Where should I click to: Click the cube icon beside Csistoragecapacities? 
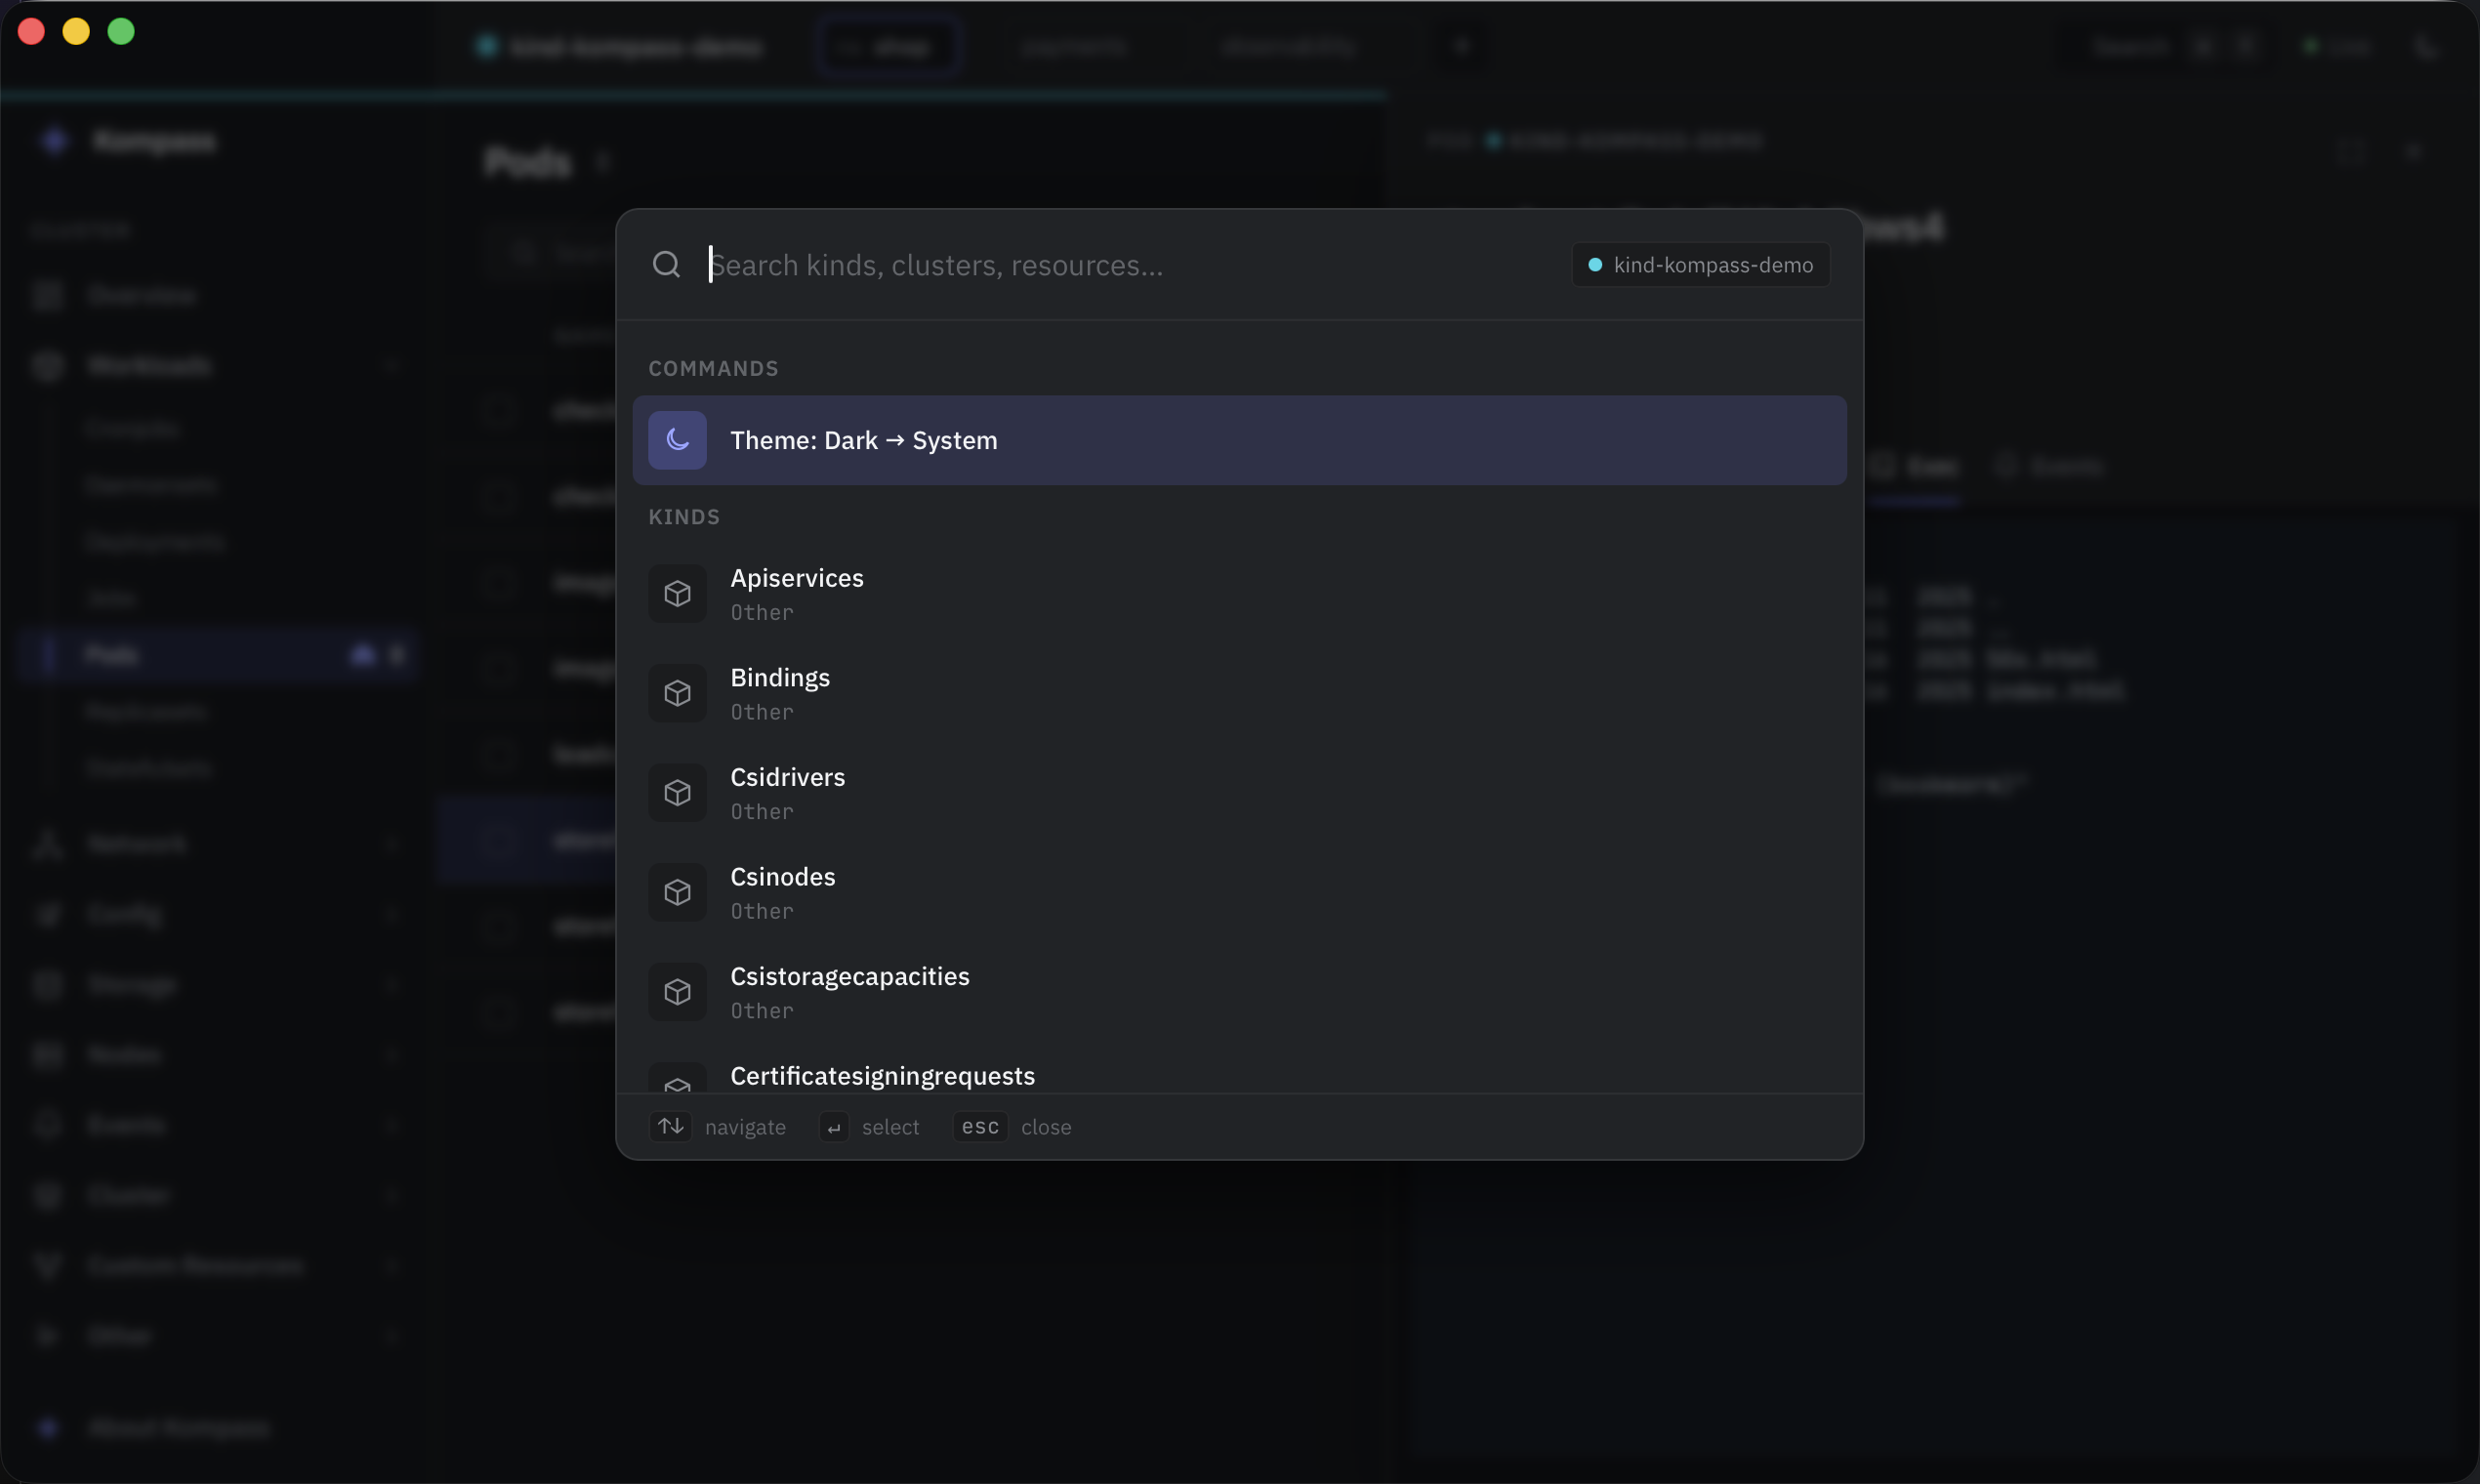point(677,992)
